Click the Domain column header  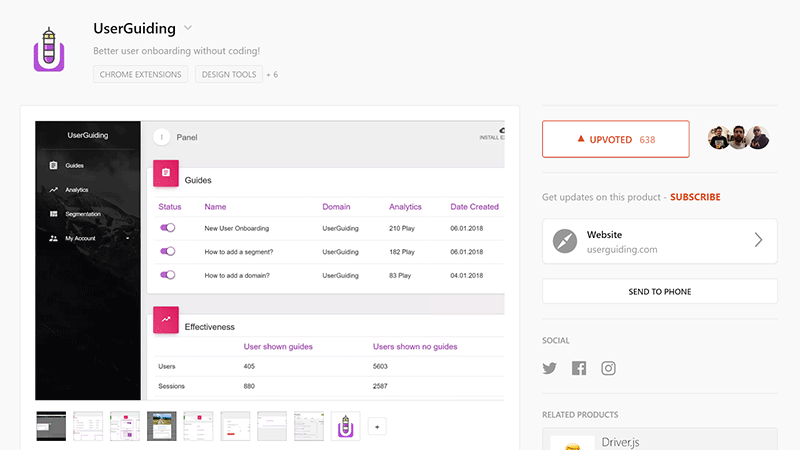click(336, 207)
